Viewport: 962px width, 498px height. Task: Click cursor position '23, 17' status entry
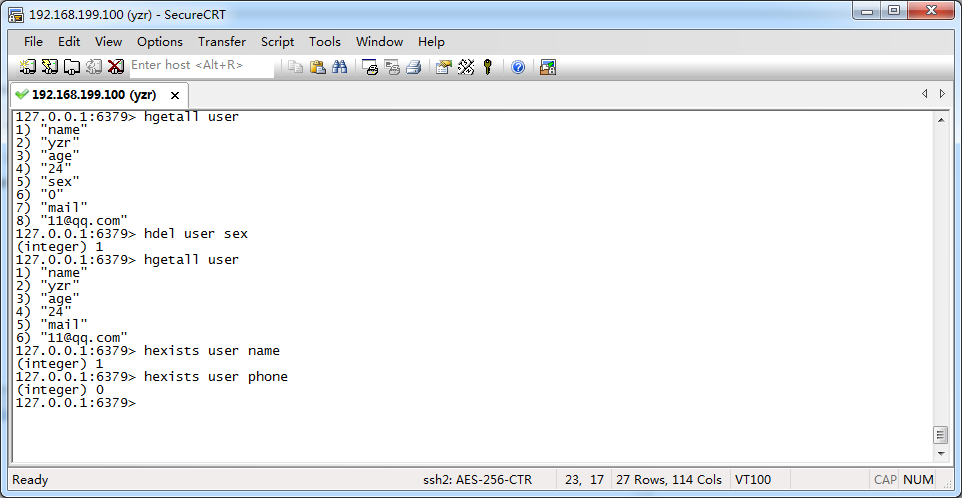(584, 480)
